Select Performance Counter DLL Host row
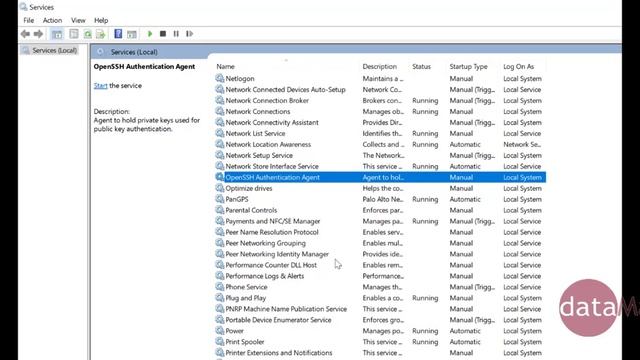The width and height of the screenshot is (640, 360). pos(380,265)
